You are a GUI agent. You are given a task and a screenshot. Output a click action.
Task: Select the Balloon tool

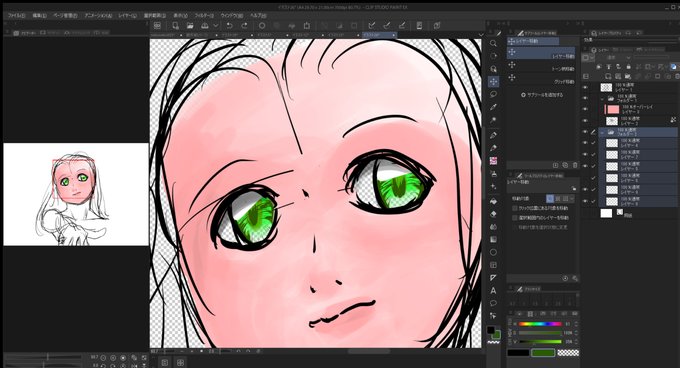493,303
